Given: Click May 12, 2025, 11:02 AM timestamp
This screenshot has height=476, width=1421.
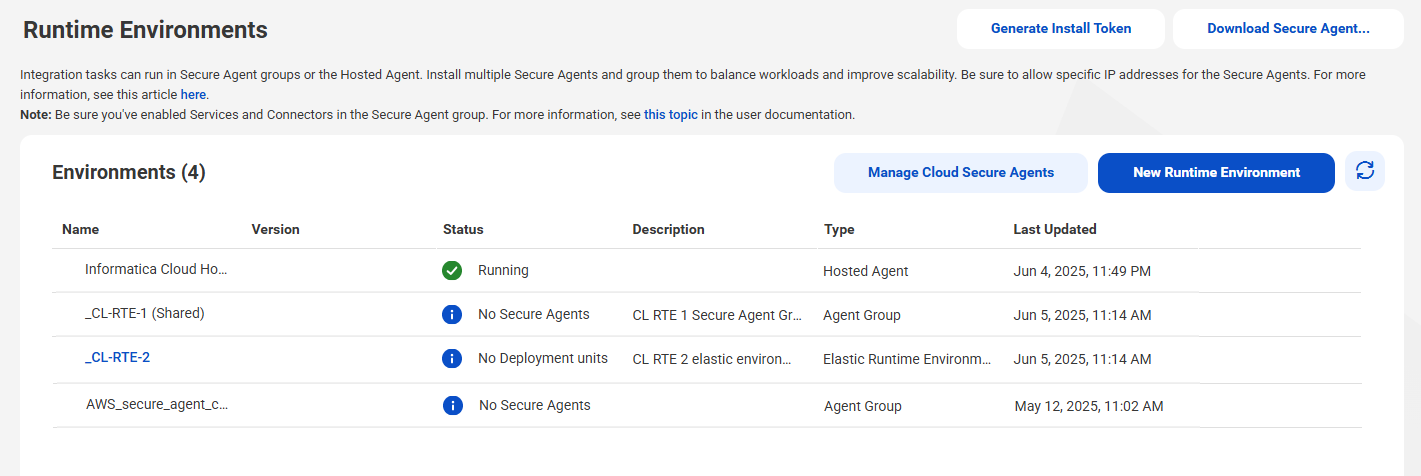Looking at the screenshot, I should pyautogui.click(x=1089, y=407).
